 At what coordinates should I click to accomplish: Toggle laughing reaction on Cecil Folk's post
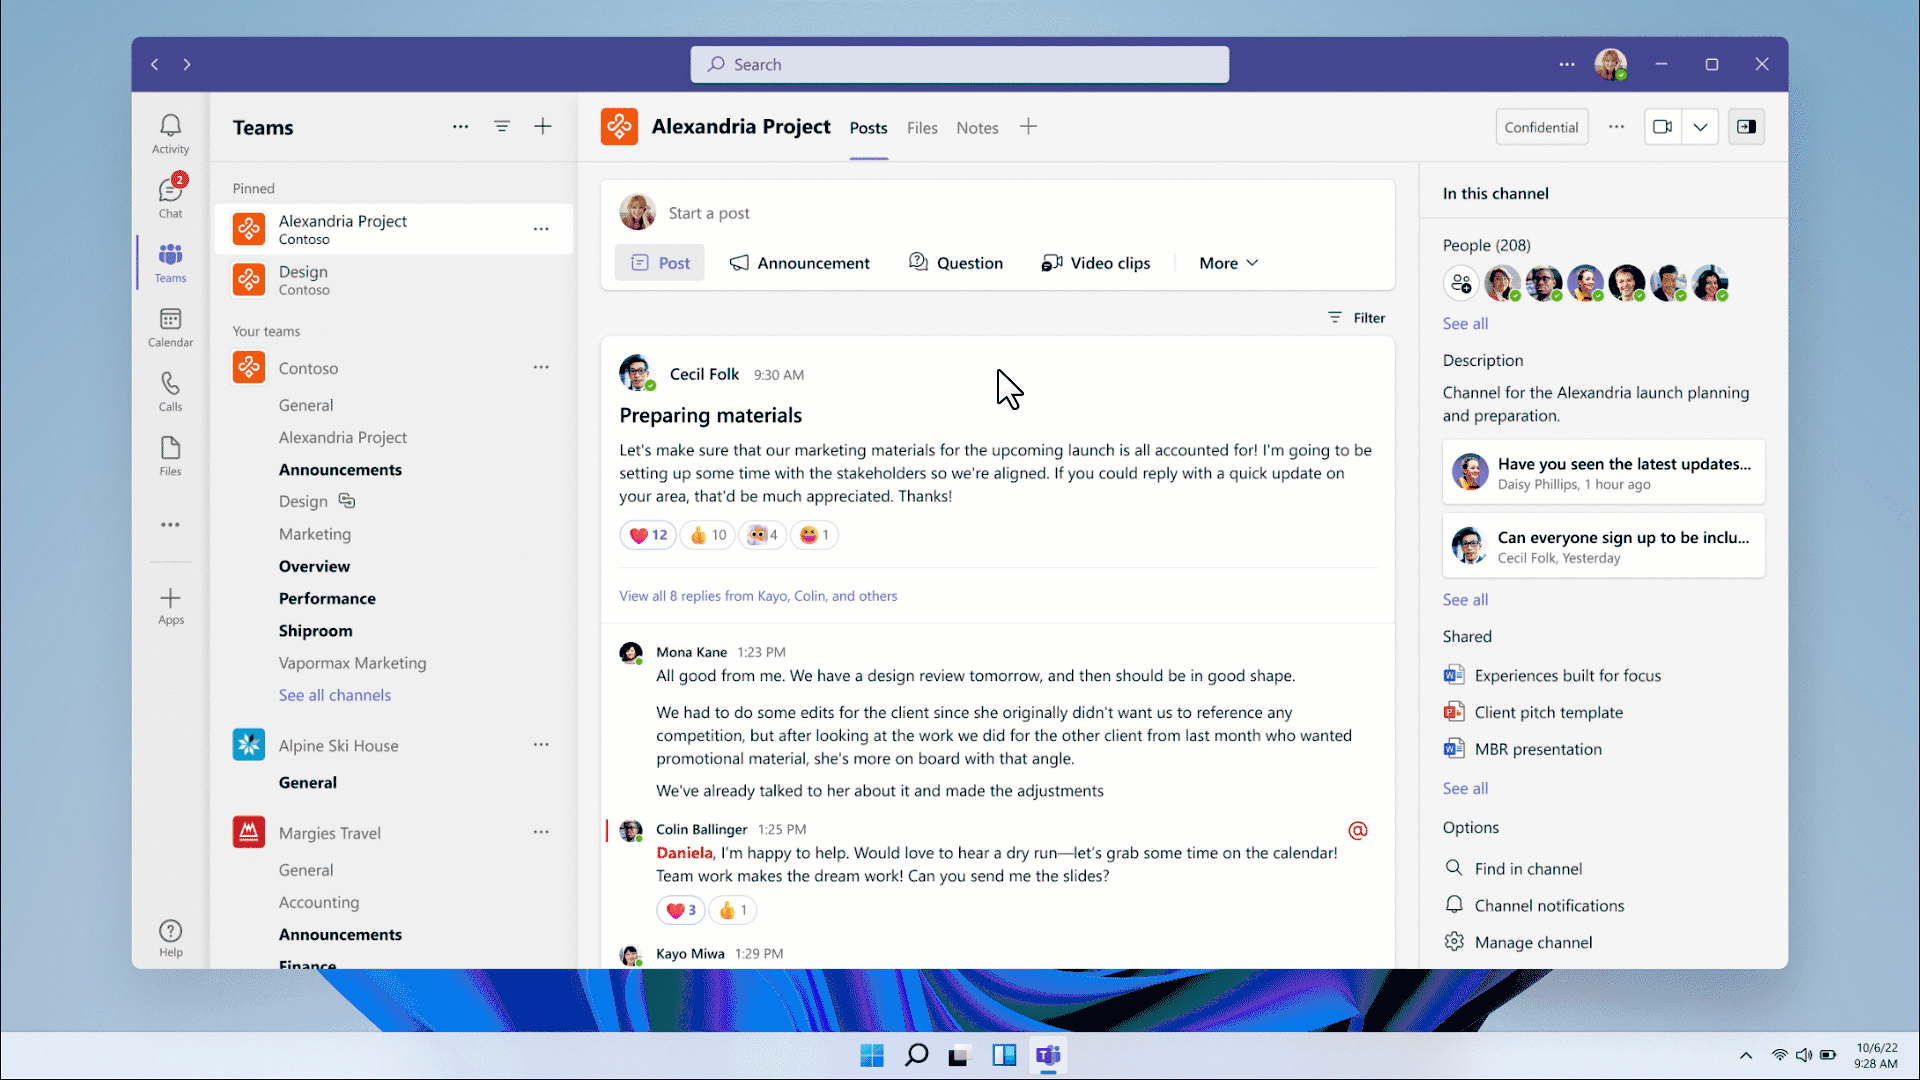(x=814, y=535)
